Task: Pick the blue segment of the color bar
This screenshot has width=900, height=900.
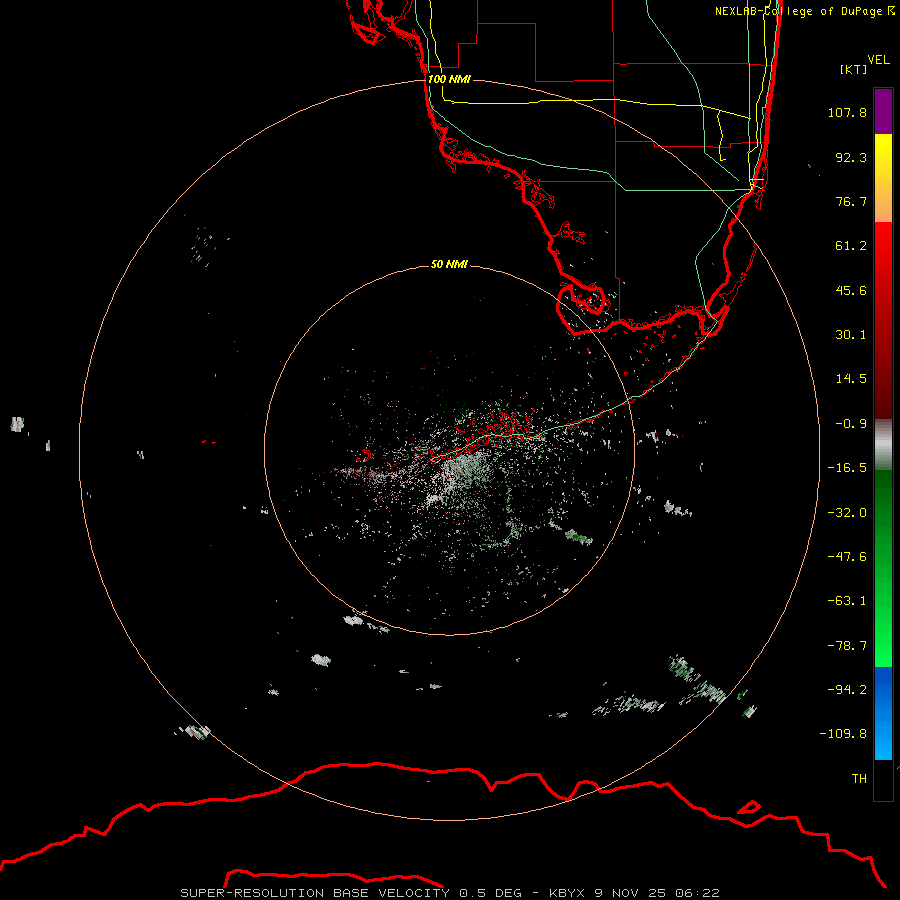Action: [x=883, y=713]
